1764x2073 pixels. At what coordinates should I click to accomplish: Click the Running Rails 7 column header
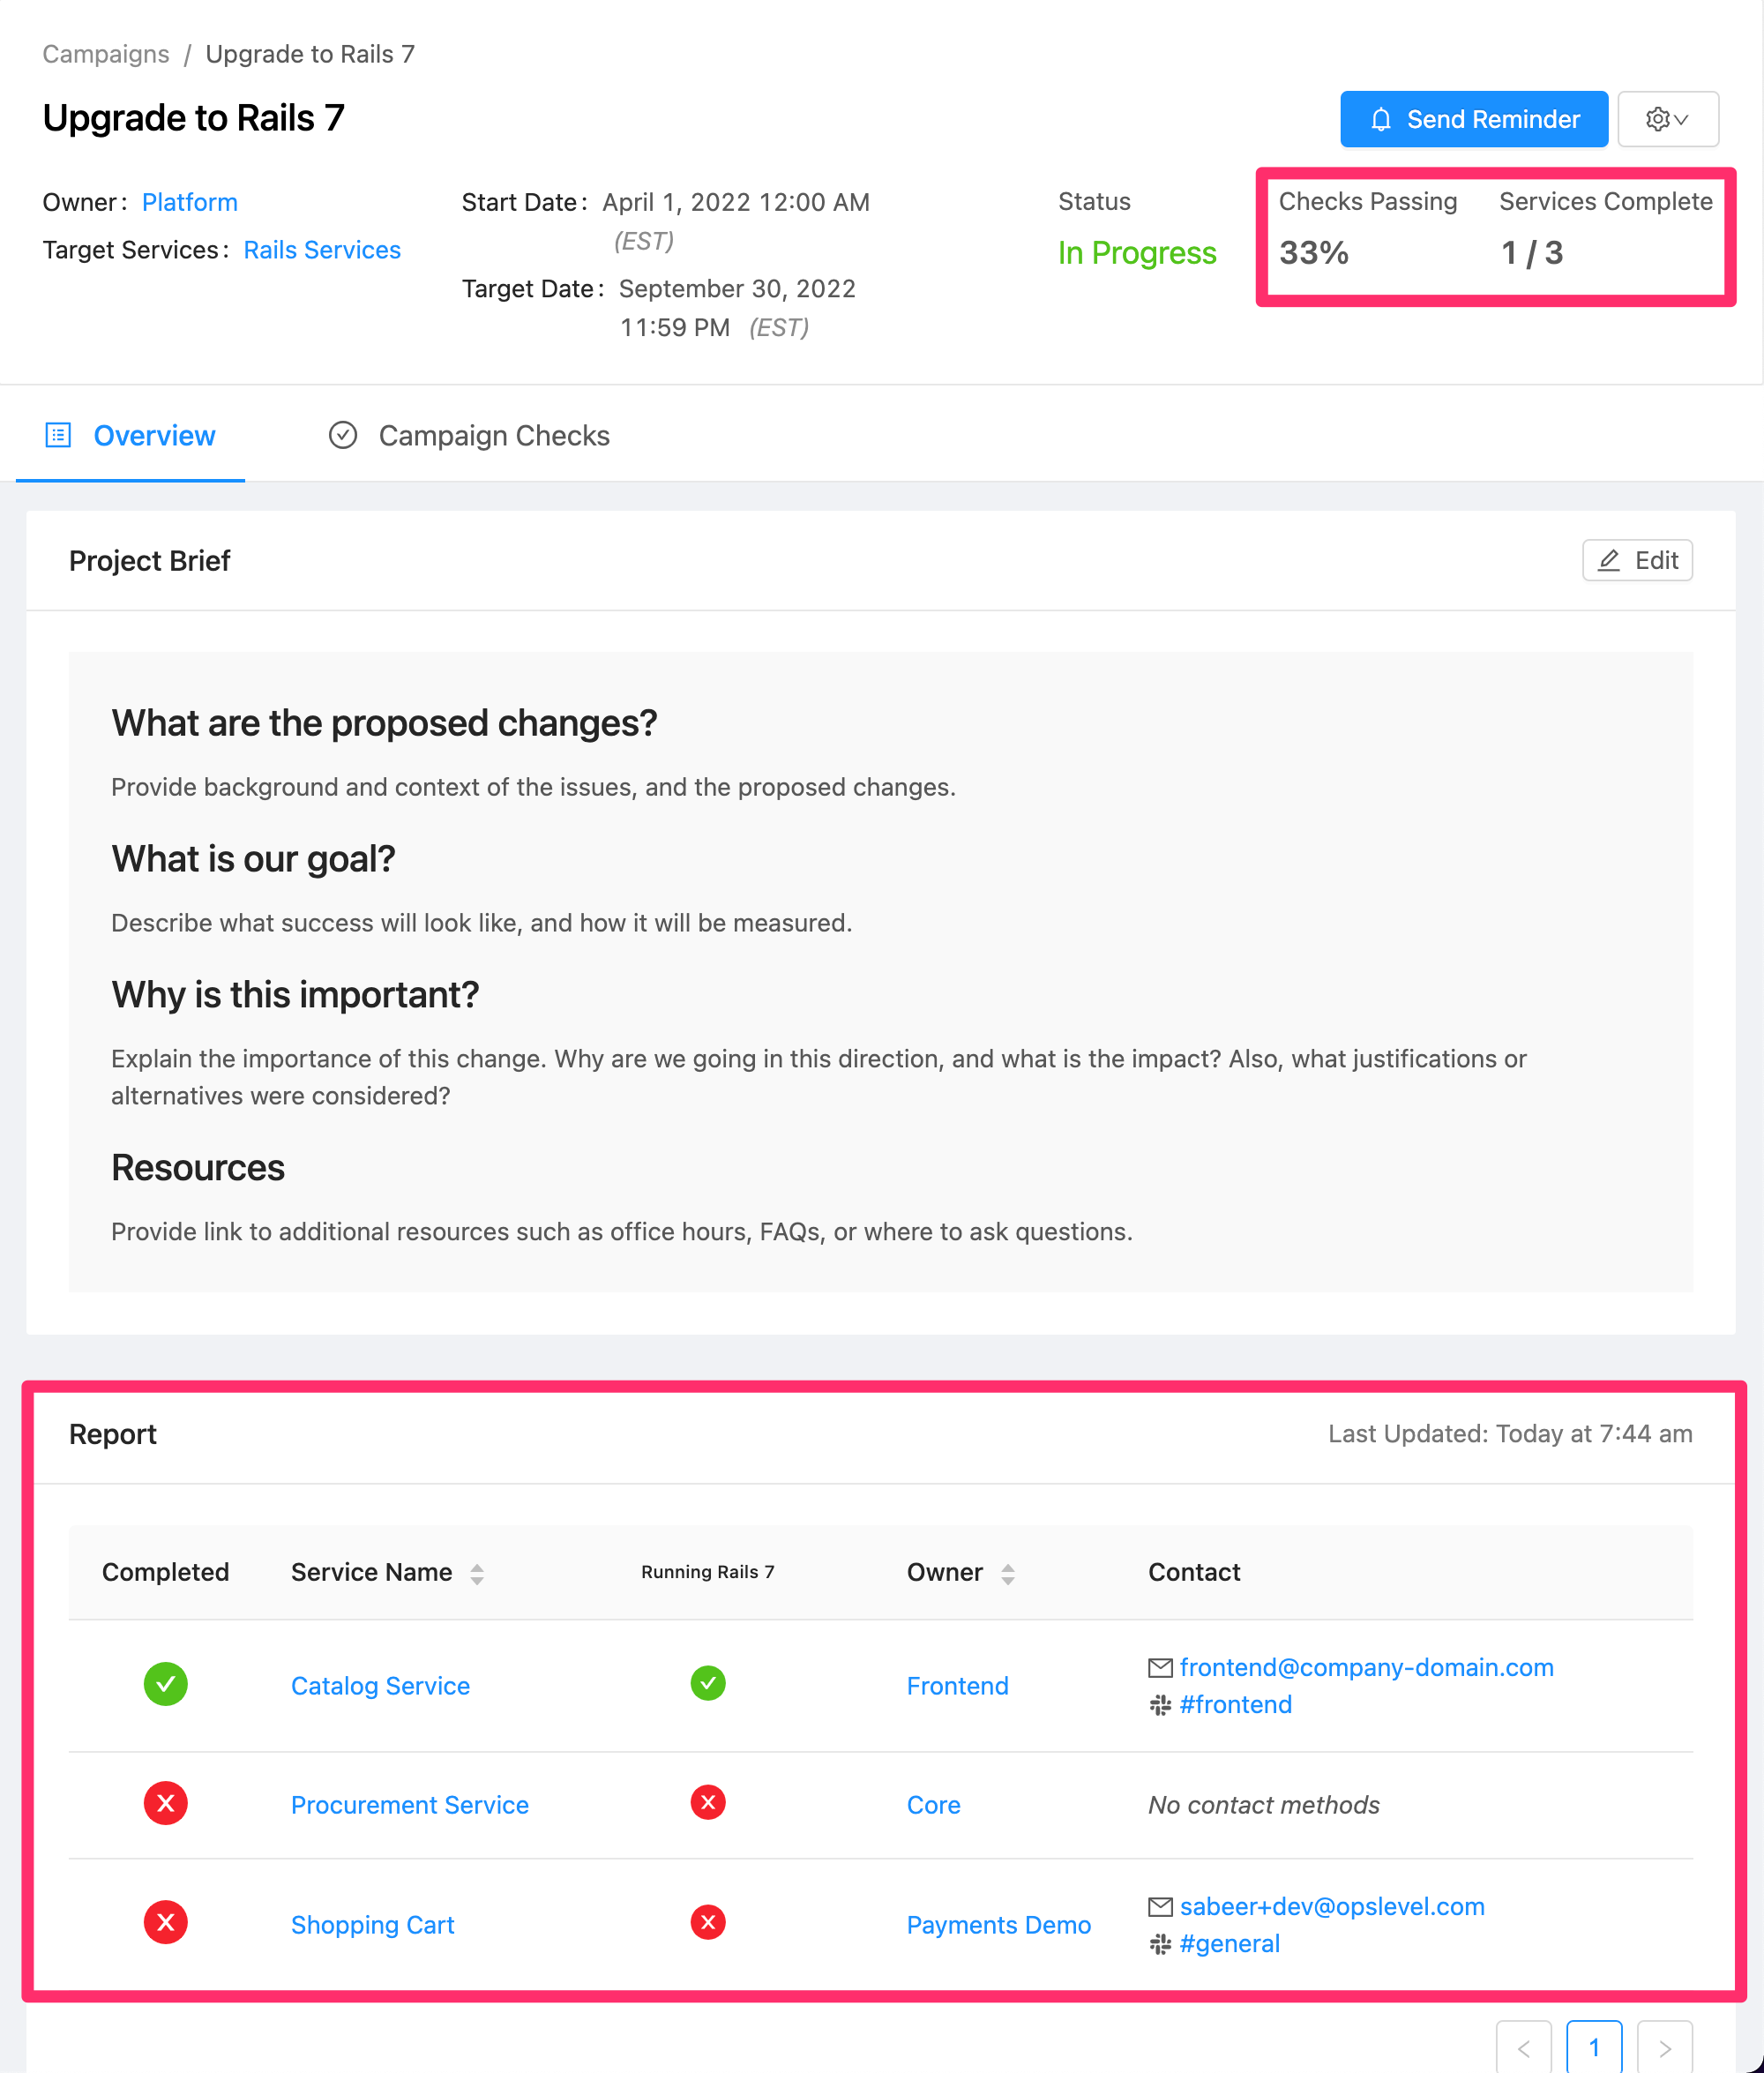[708, 1572]
